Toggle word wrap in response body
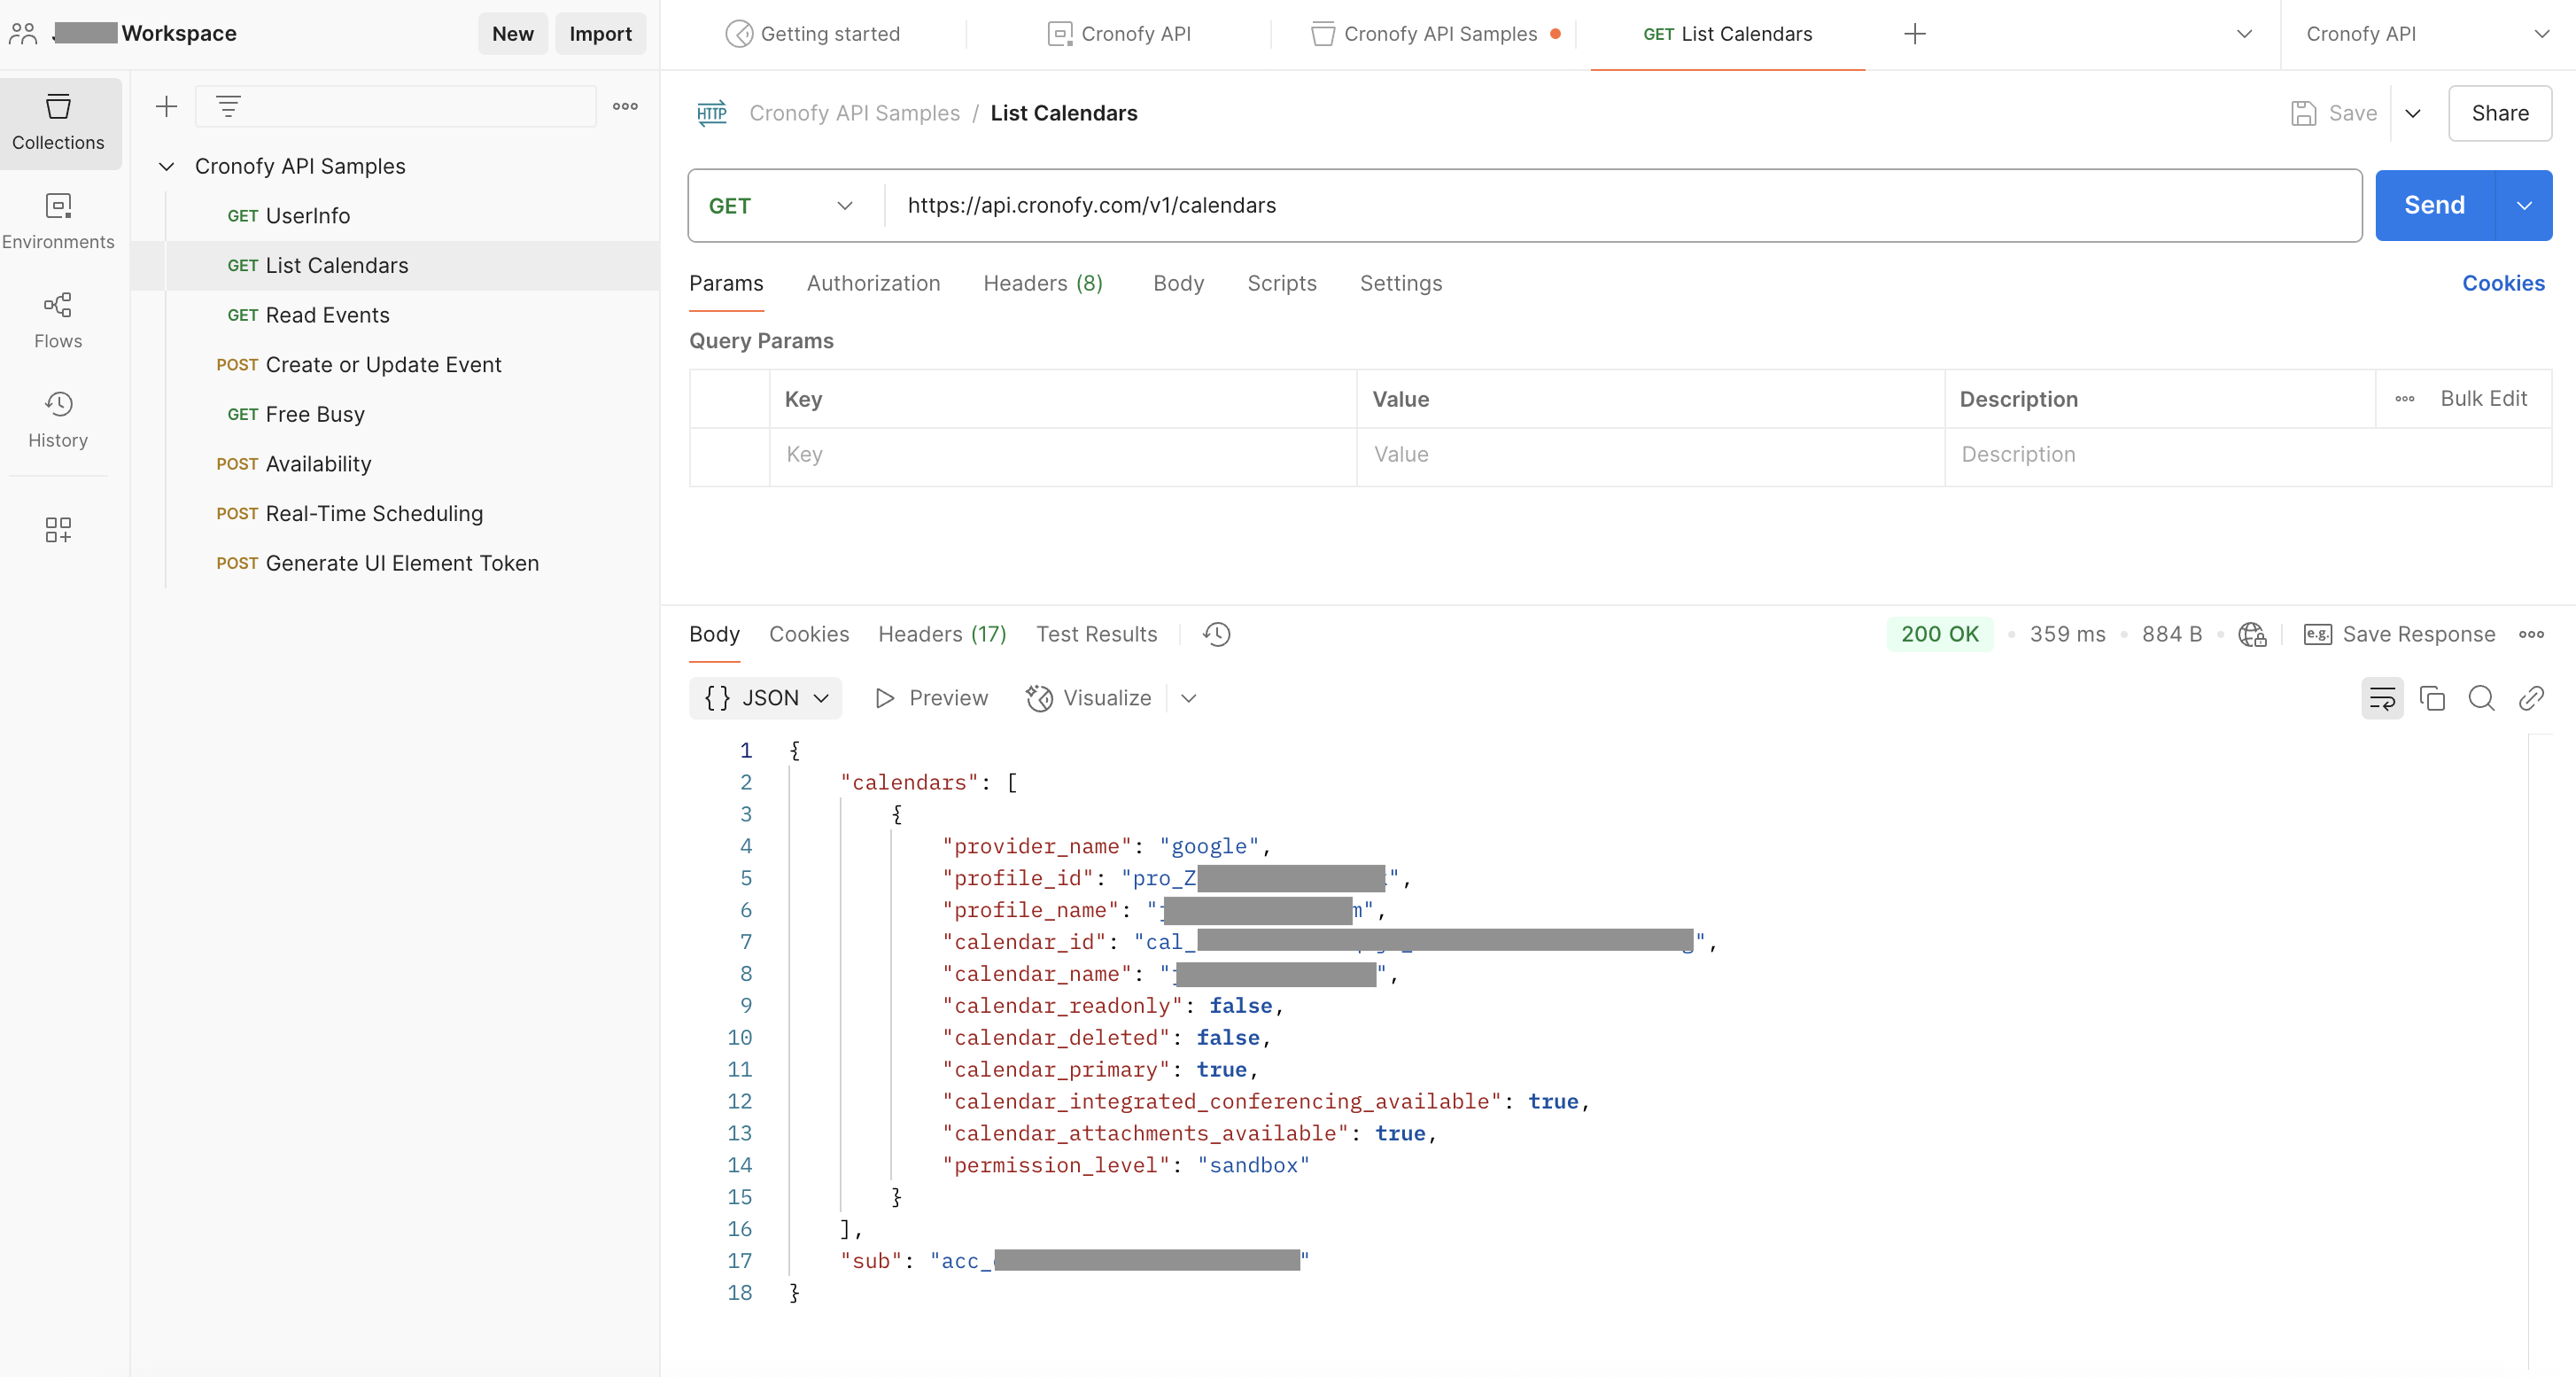Image resolution: width=2576 pixels, height=1377 pixels. point(2383,698)
